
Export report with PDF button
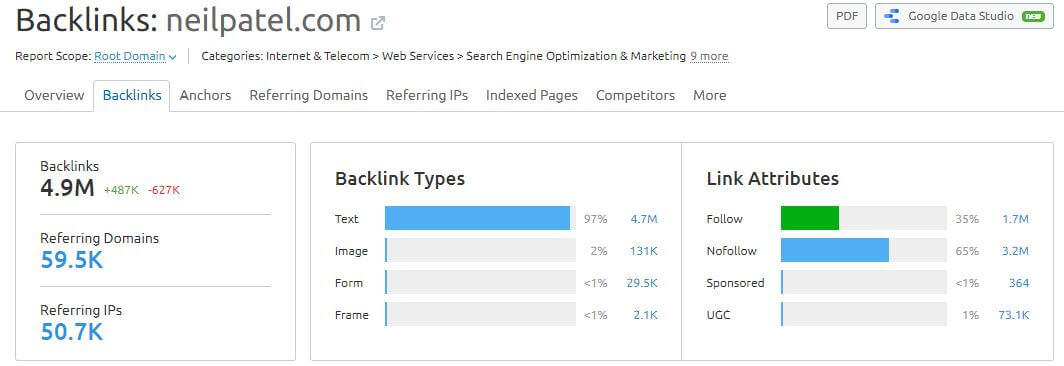point(846,16)
